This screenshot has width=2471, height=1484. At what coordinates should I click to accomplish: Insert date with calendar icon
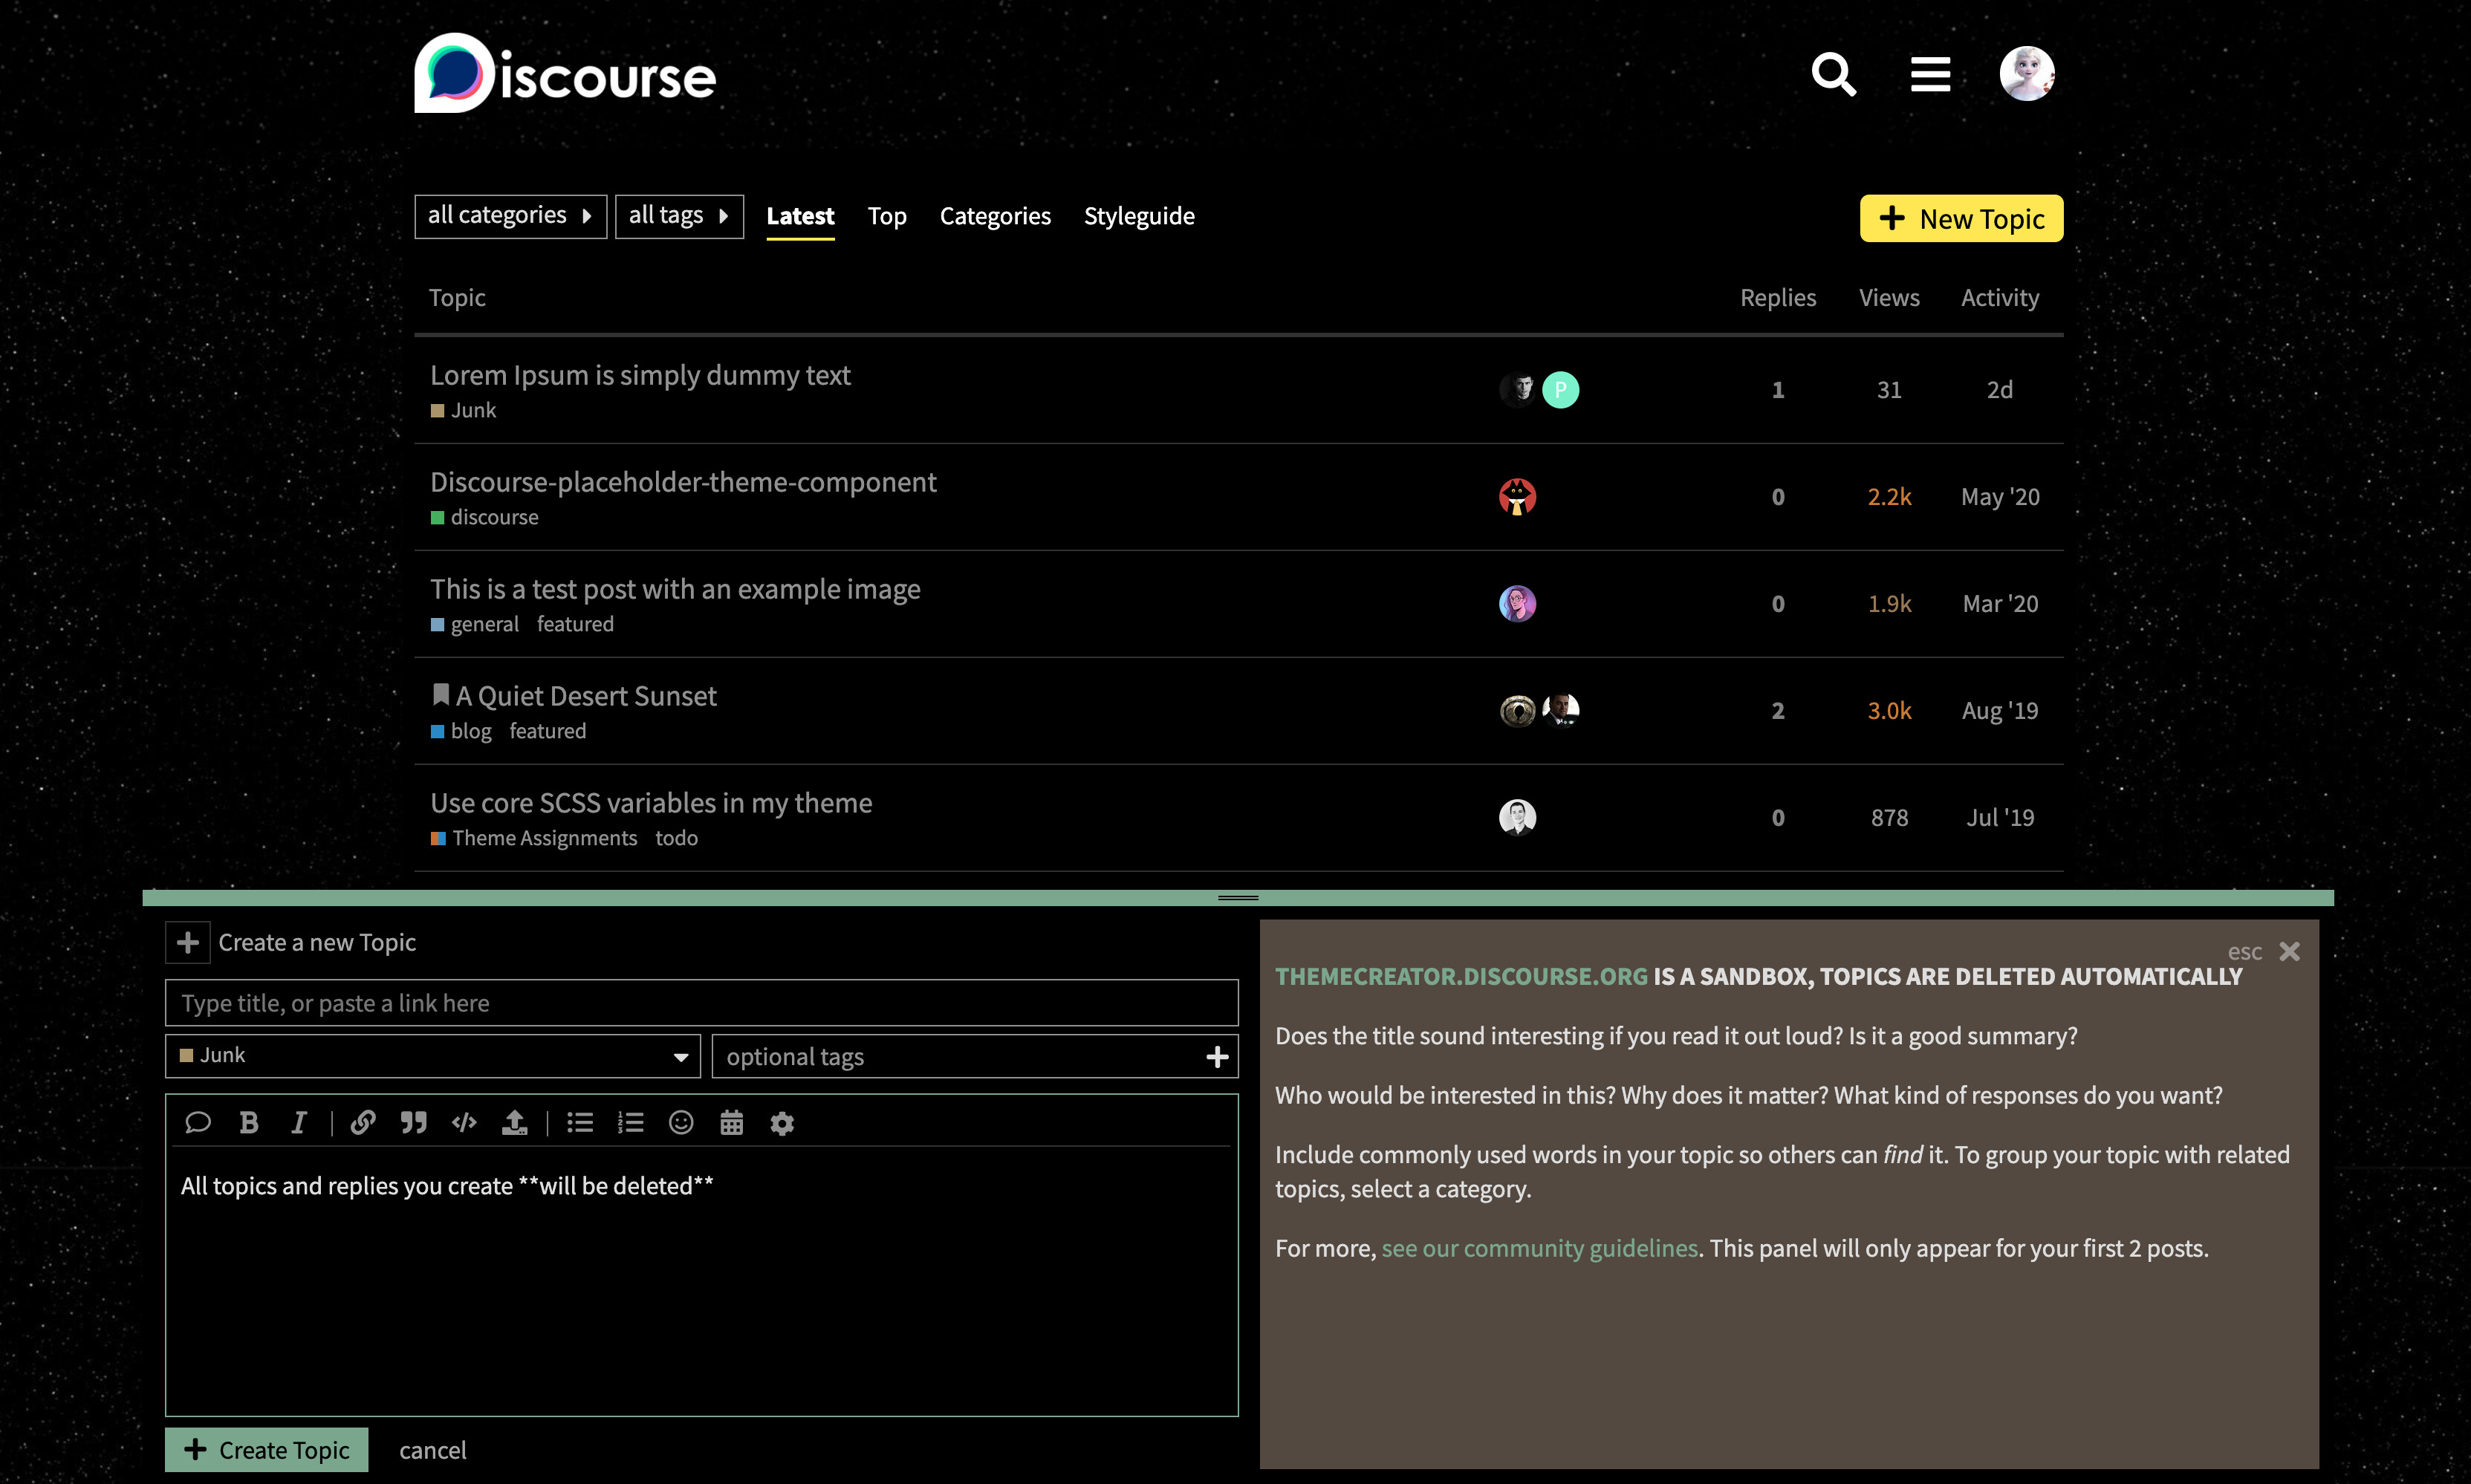(731, 1122)
